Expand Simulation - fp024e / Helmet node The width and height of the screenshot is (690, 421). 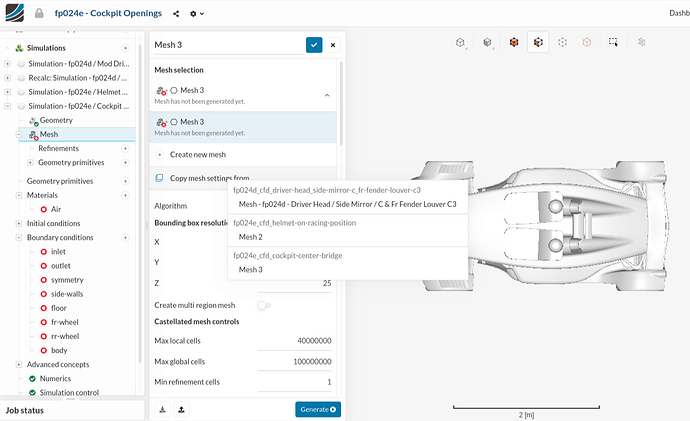point(7,92)
